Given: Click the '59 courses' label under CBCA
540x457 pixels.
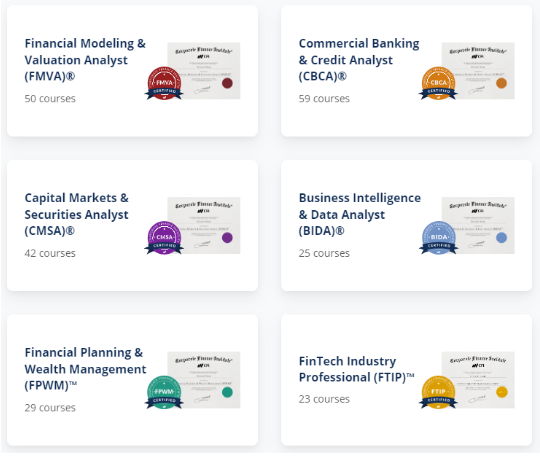Looking at the screenshot, I should click(324, 99).
